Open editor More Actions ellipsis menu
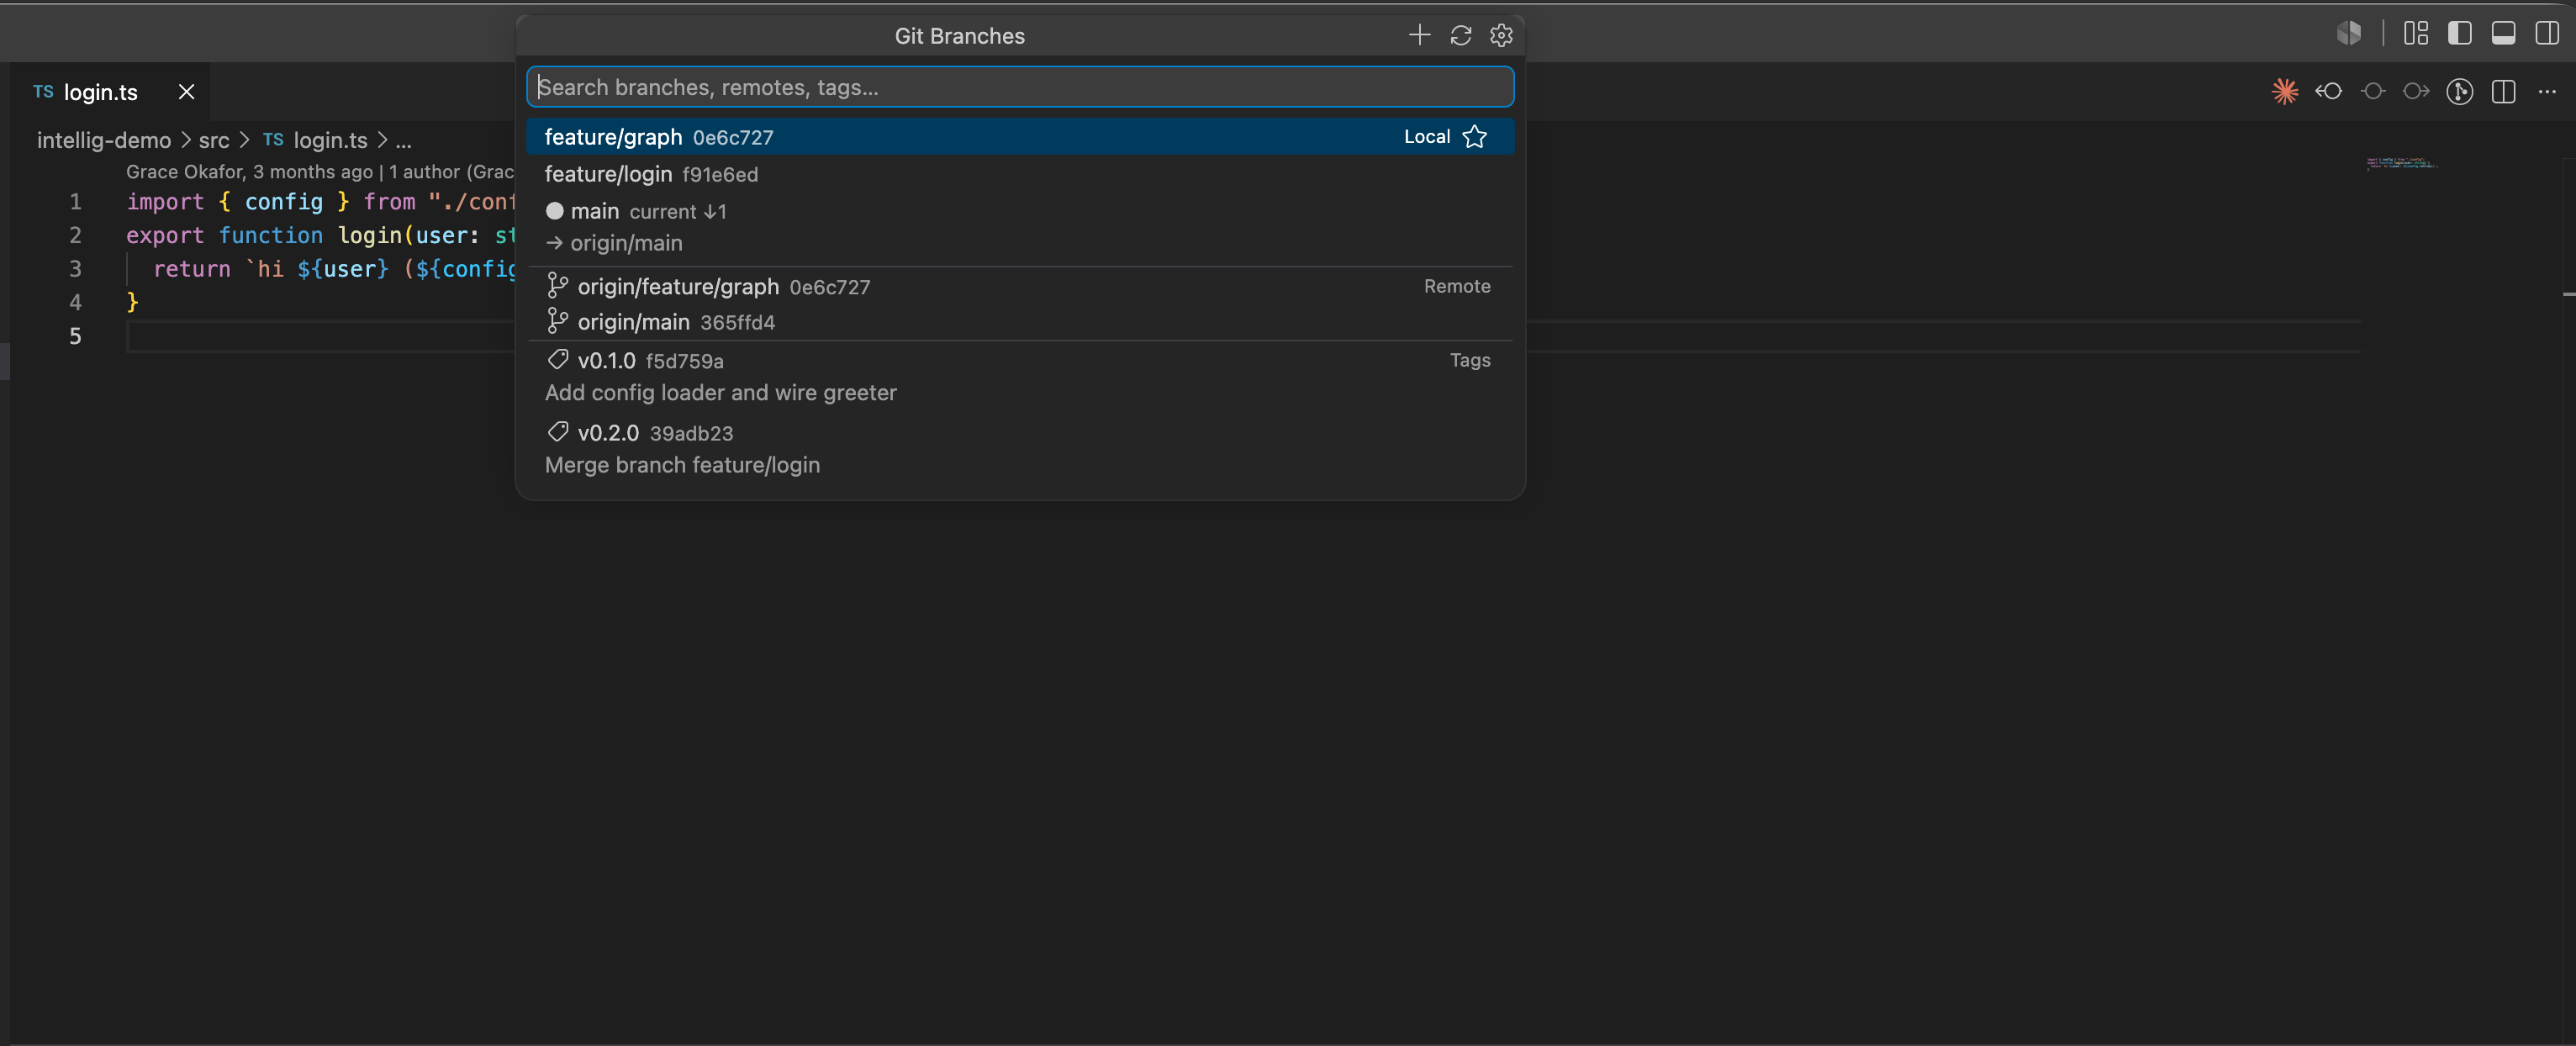The height and width of the screenshot is (1046, 2576). 2547,92
